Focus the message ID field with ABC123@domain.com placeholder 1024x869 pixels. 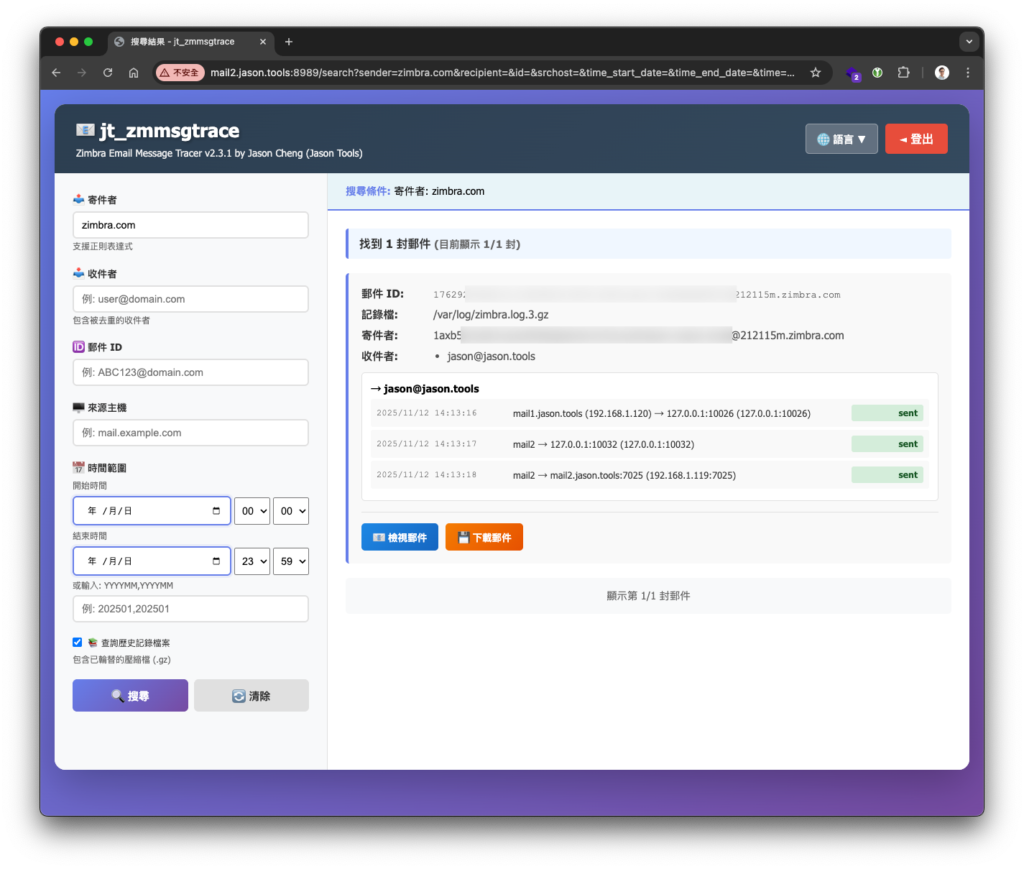coord(191,372)
